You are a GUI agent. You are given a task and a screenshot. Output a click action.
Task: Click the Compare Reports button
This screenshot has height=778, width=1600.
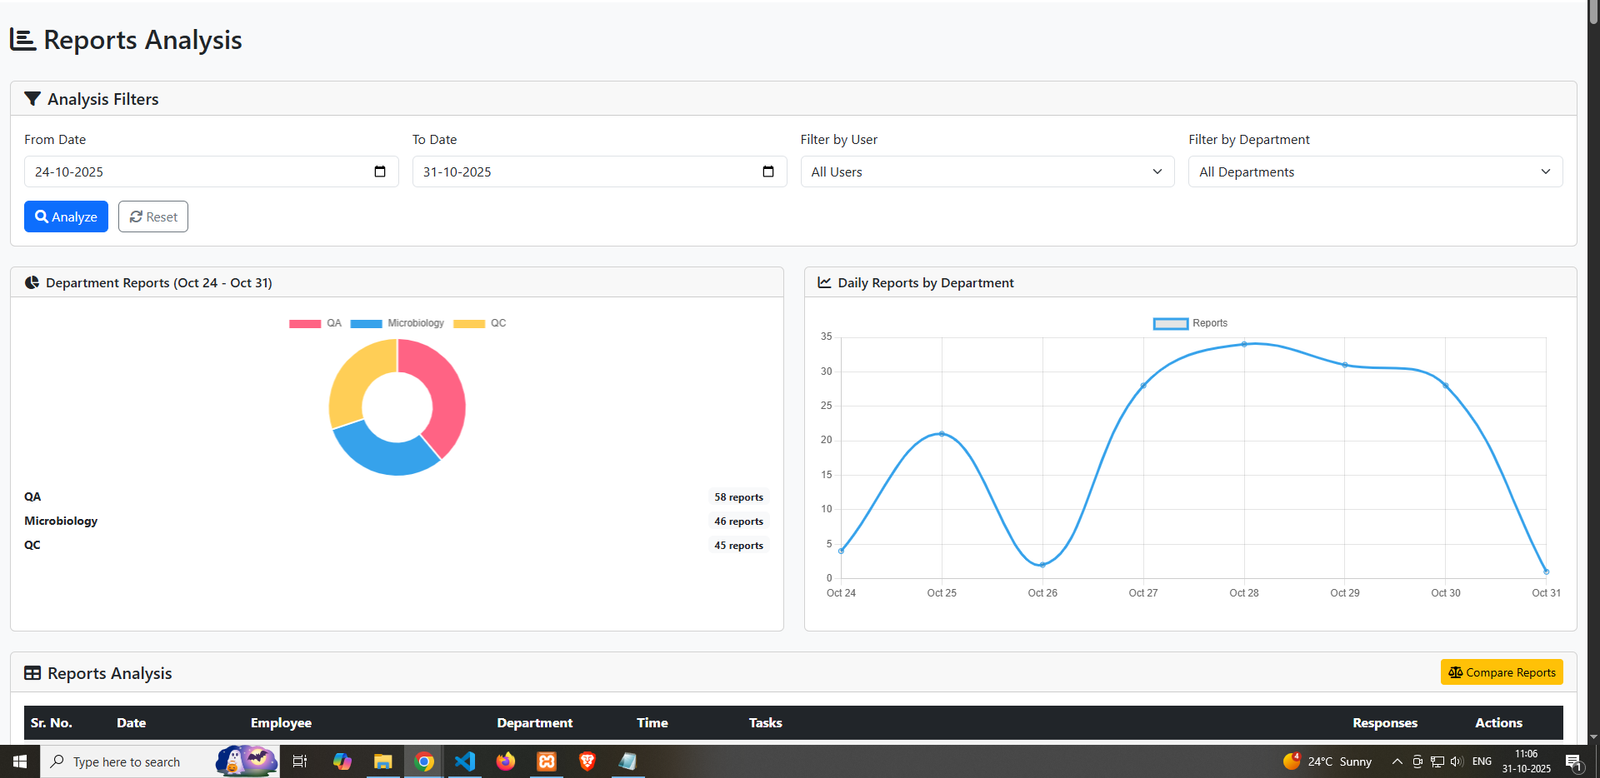click(x=1502, y=672)
